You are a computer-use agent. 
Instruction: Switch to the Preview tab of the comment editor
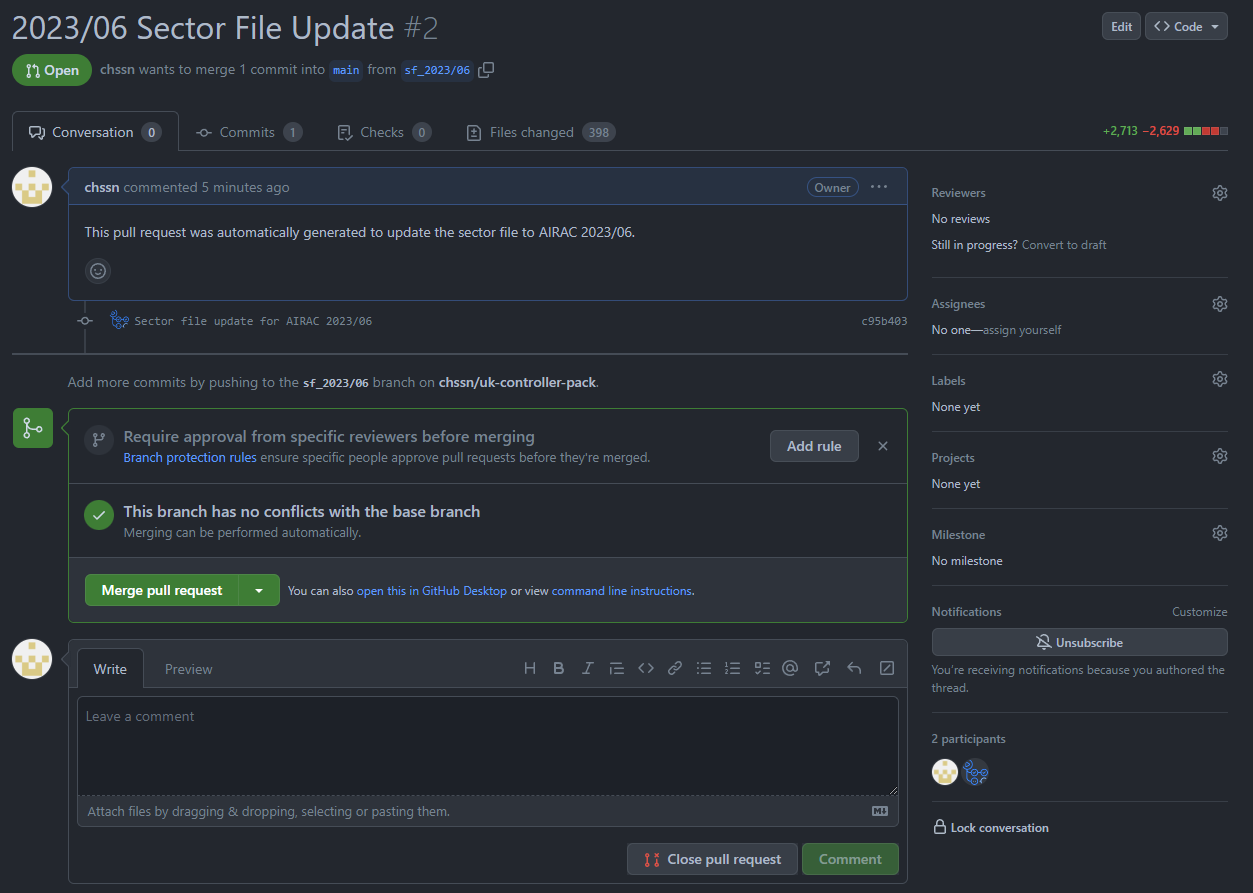tap(188, 668)
